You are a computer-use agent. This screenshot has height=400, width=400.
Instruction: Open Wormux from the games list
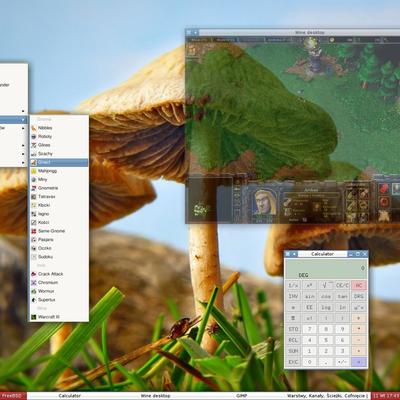pyautogui.click(x=59, y=291)
